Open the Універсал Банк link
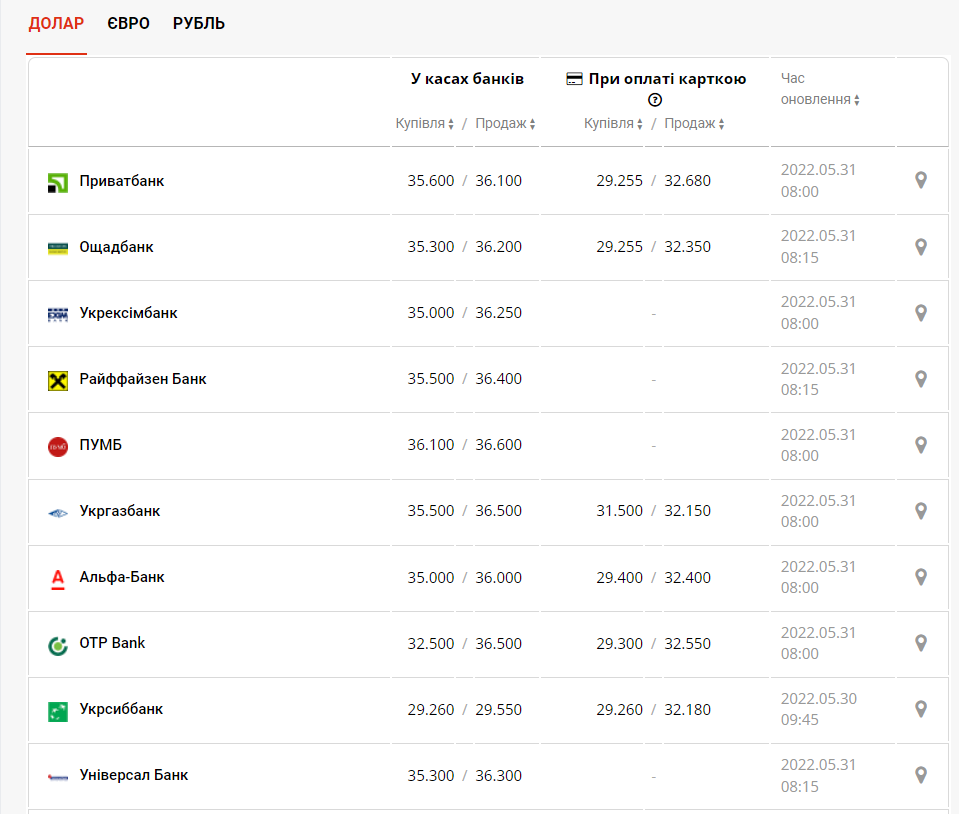Screen dimensions: 959x814 pyautogui.click(x=134, y=775)
